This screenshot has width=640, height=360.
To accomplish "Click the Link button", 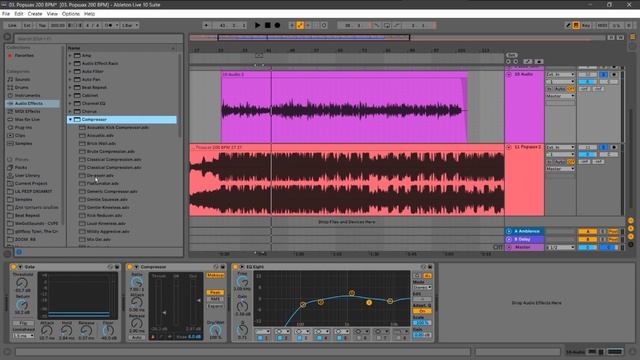I will 12,25.
